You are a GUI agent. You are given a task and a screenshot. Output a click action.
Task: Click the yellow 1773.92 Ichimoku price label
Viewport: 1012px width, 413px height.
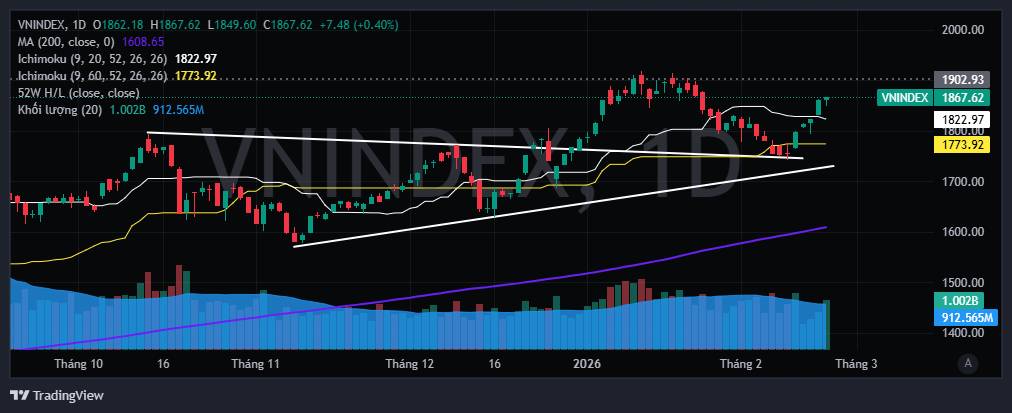[962, 145]
